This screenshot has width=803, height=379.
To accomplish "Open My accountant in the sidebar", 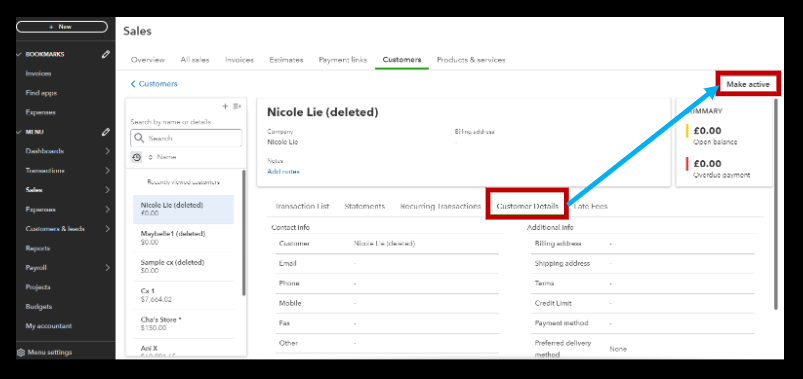I will 49,326.
